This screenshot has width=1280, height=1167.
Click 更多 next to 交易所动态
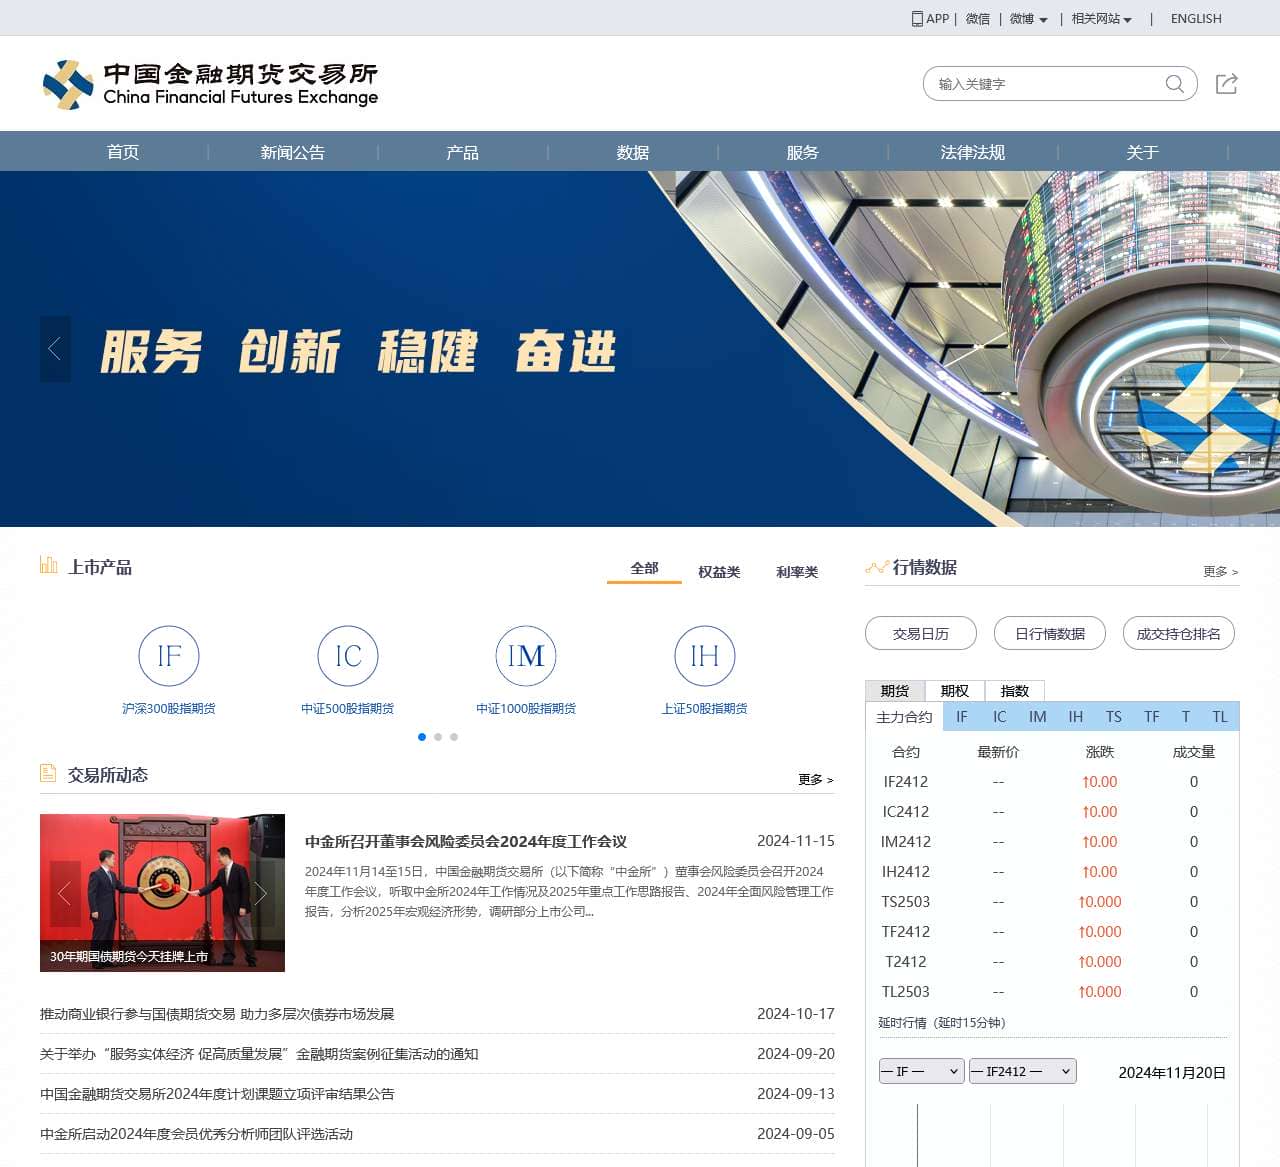click(x=816, y=780)
